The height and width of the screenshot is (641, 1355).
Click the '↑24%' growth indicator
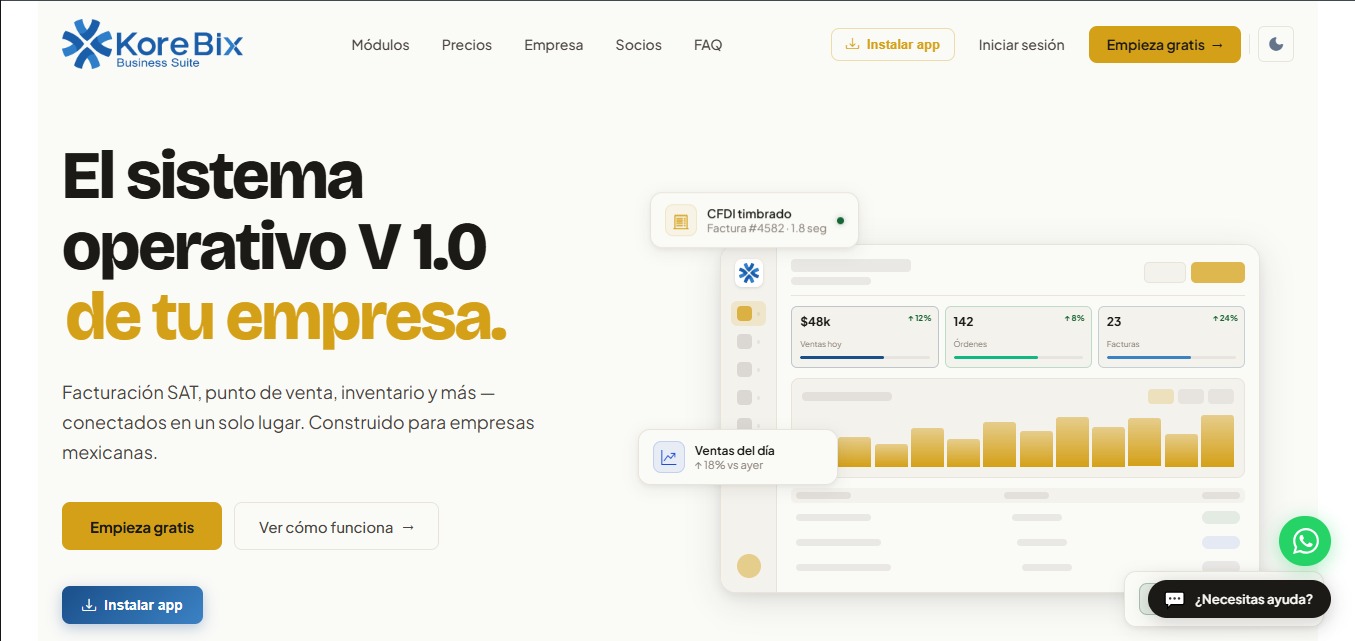click(x=1225, y=318)
